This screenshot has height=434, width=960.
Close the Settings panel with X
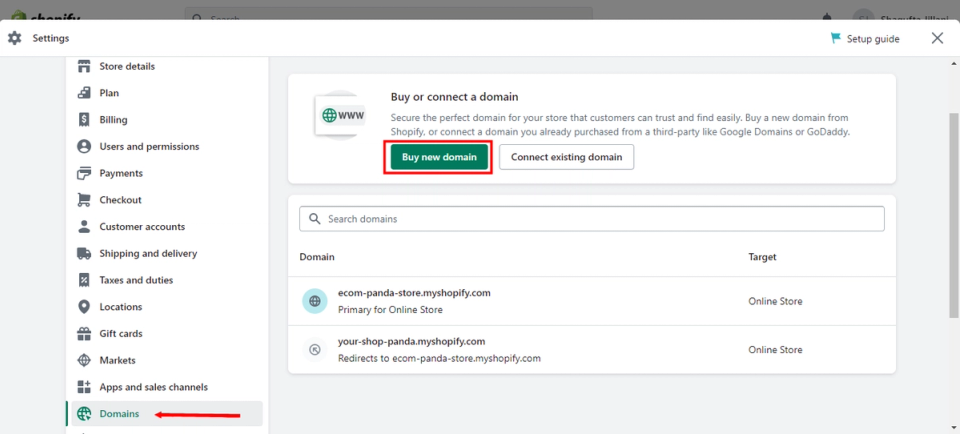point(937,38)
